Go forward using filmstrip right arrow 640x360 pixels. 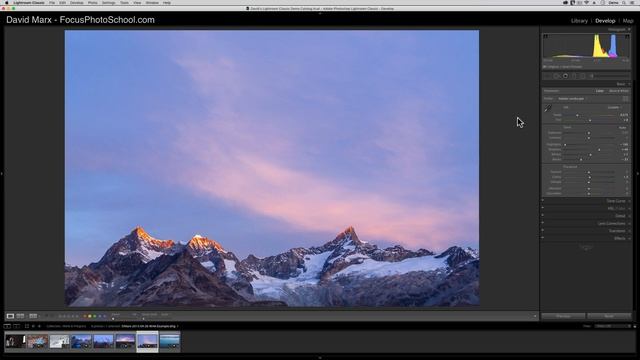click(x=40, y=326)
